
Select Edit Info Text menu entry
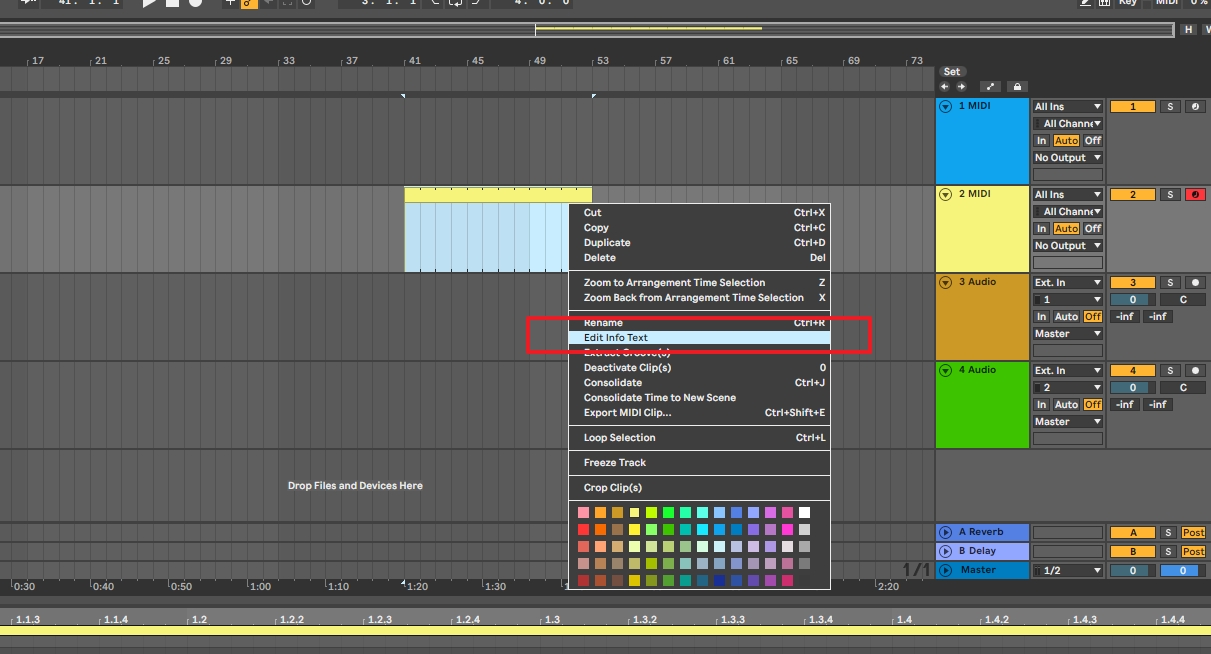(x=700, y=338)
